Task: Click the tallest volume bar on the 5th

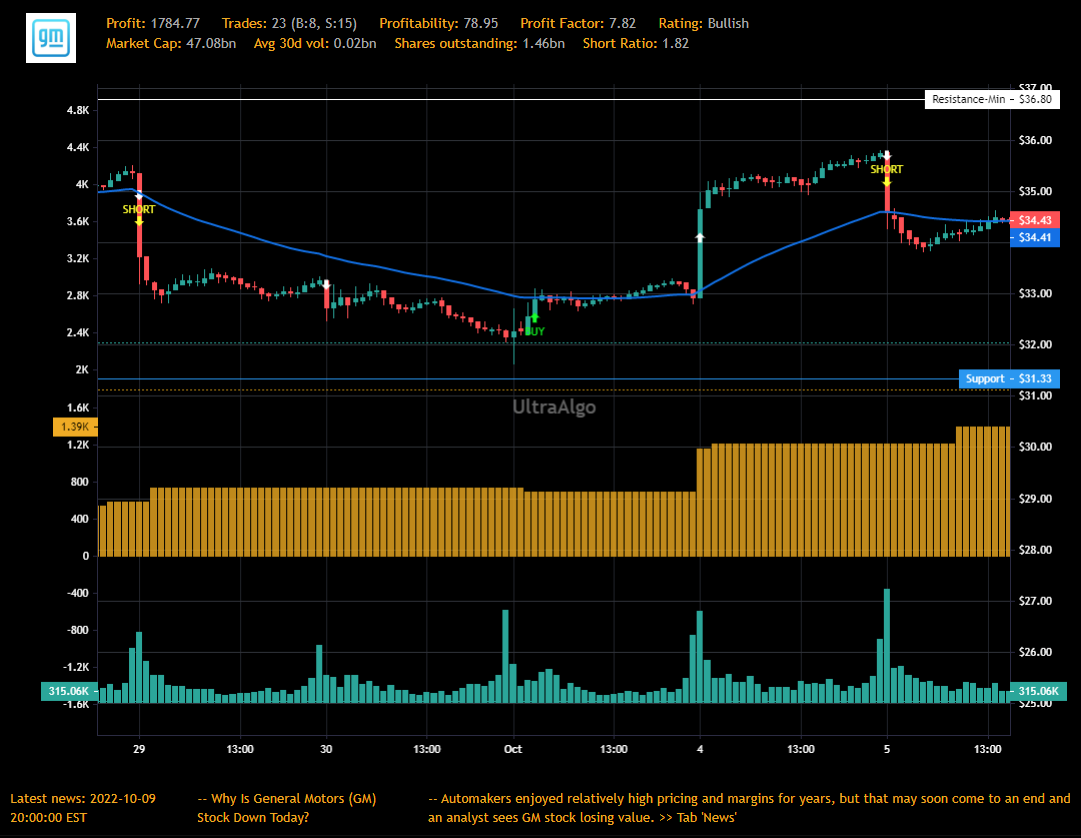Action: [887, 646]
